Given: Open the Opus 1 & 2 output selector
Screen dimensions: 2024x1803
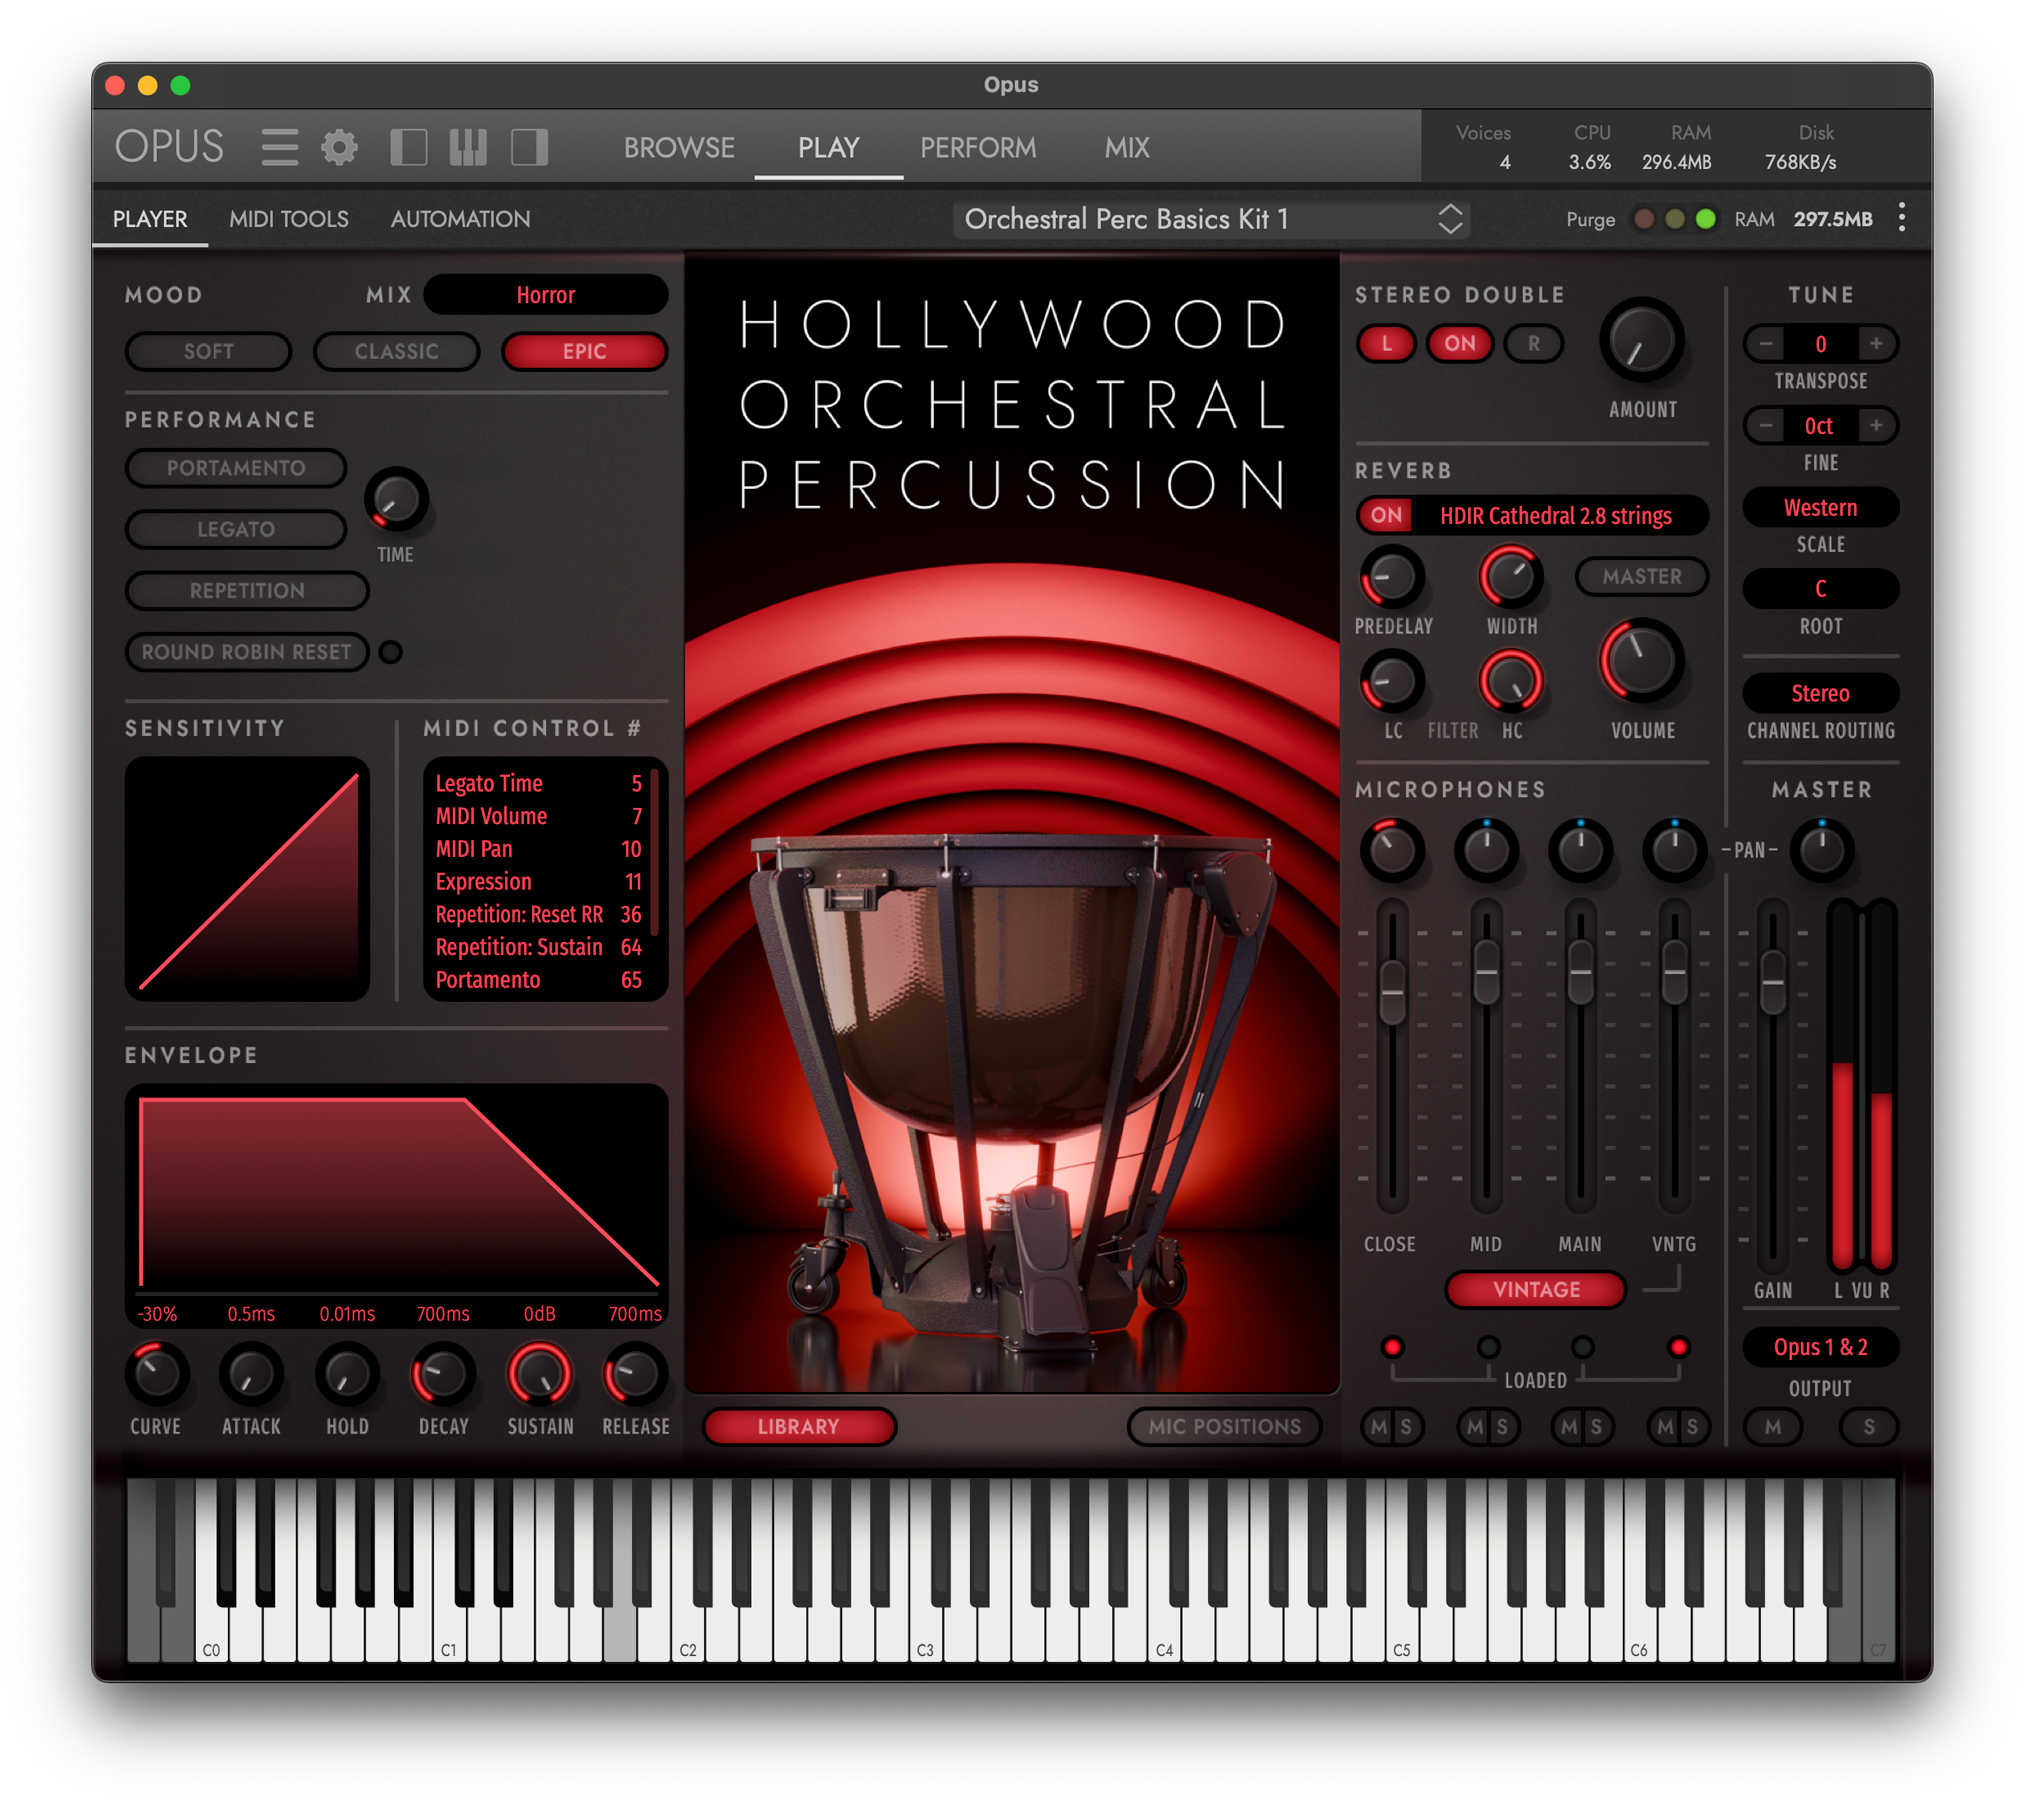Looking at the screenshot, I should tap(1820, 1348).
